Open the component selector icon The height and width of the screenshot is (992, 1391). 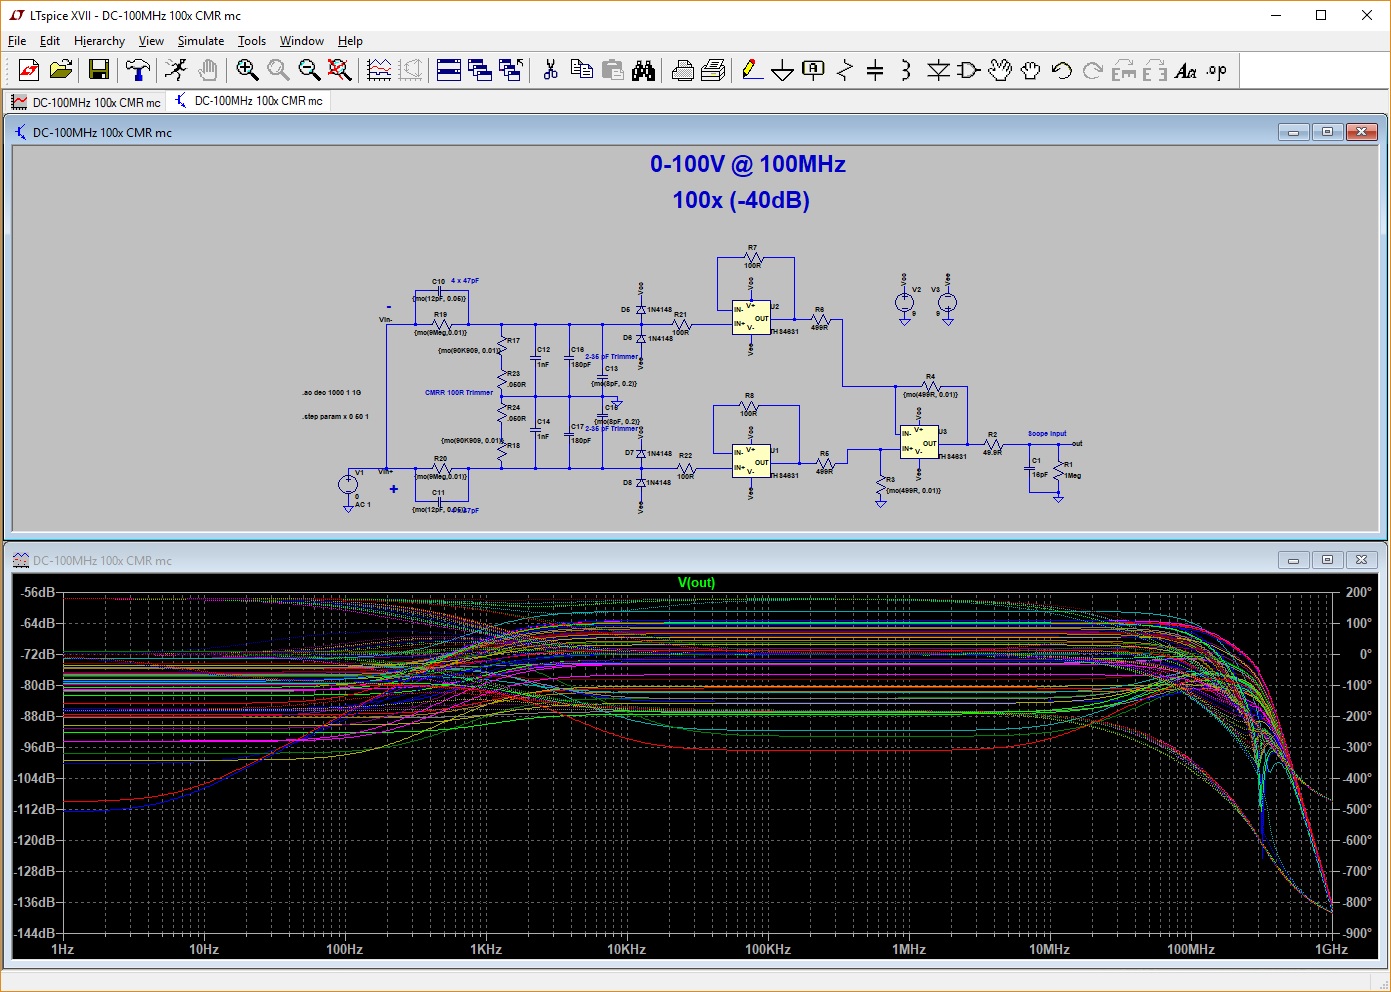pos(966,70)
